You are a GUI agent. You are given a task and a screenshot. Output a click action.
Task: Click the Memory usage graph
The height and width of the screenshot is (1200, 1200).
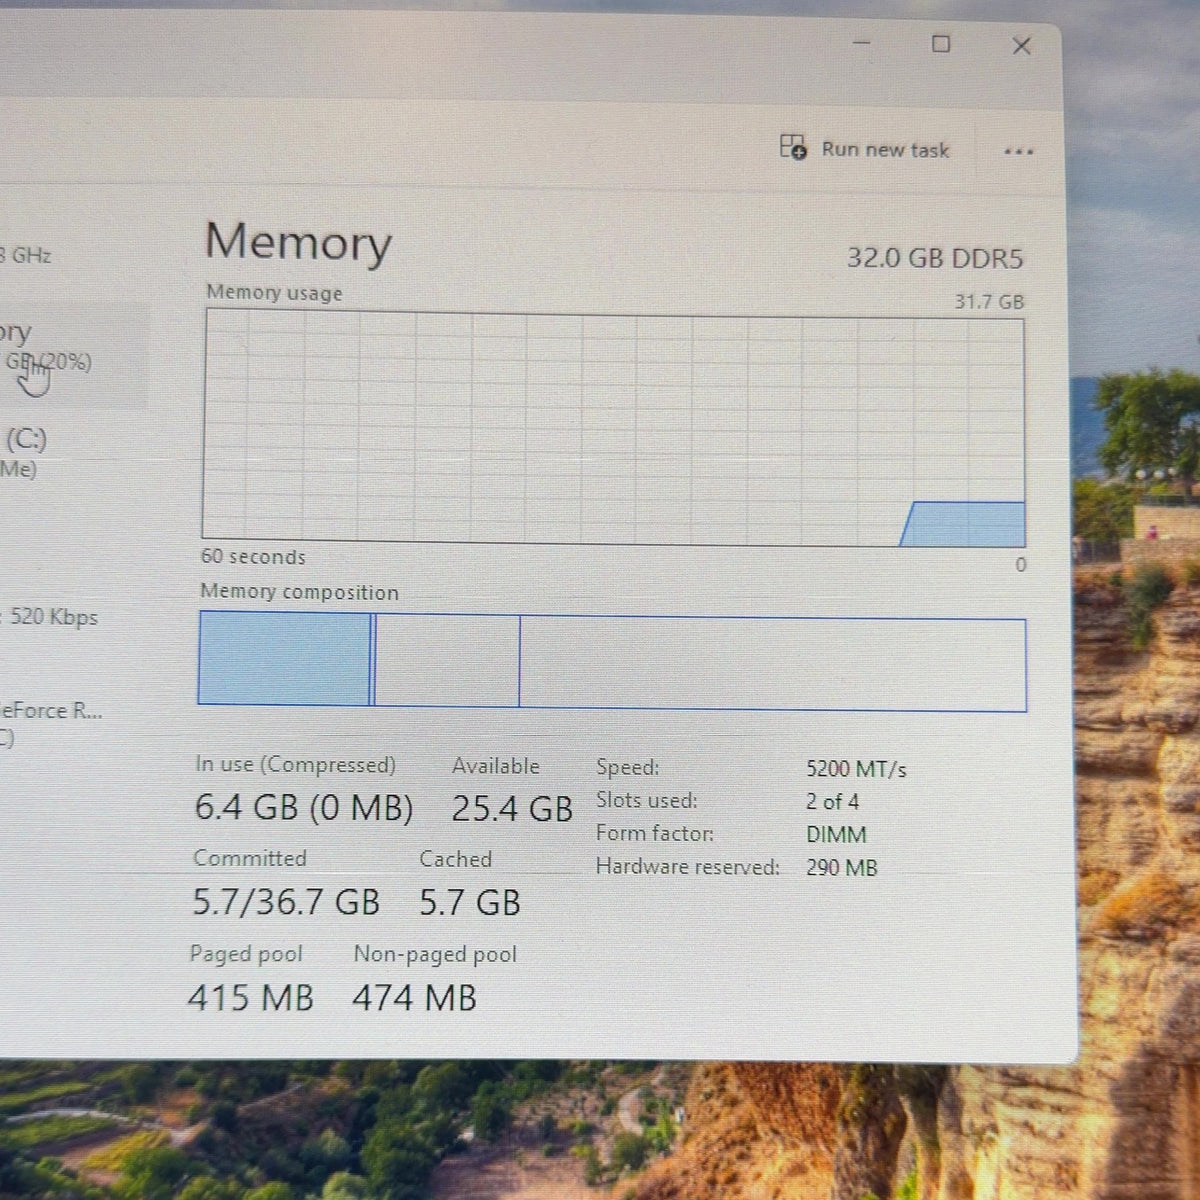pos(614,427)
